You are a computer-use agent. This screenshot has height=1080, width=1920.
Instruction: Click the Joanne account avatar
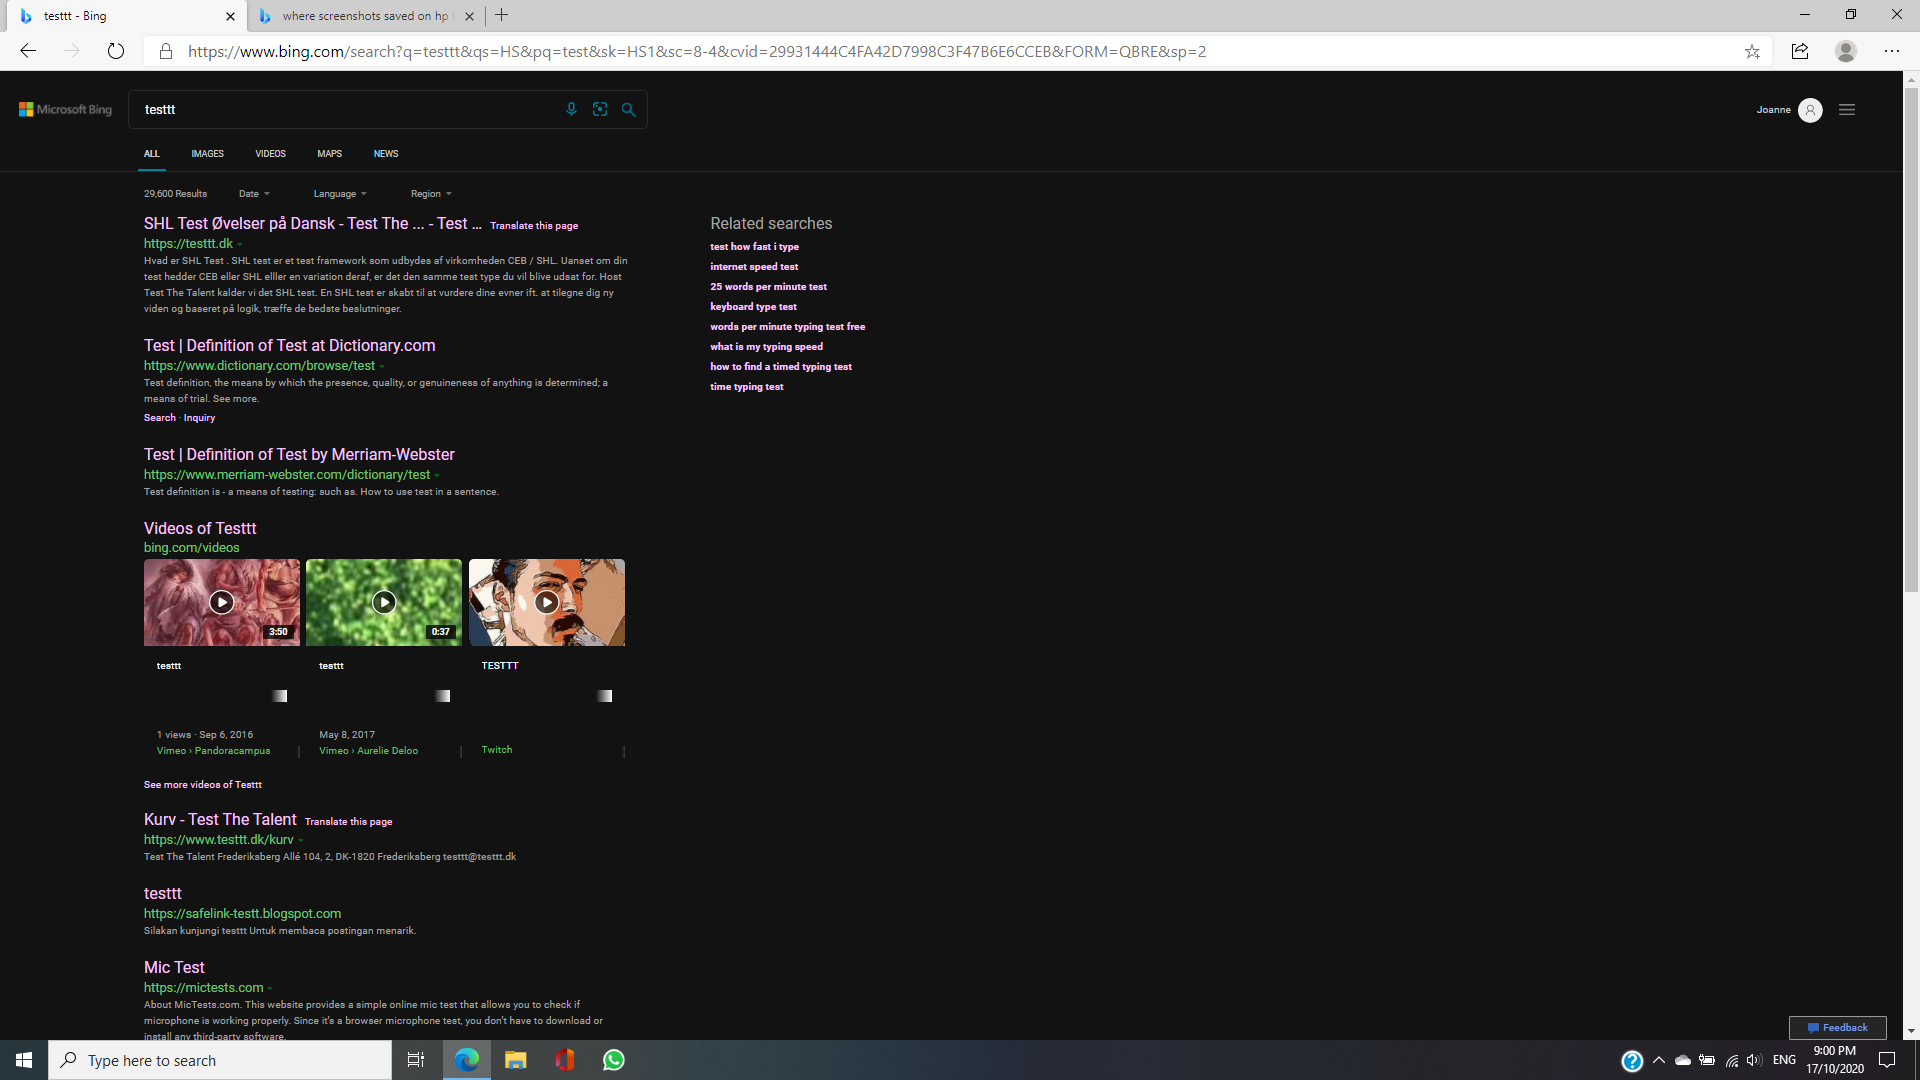(x=1810, y=110)
